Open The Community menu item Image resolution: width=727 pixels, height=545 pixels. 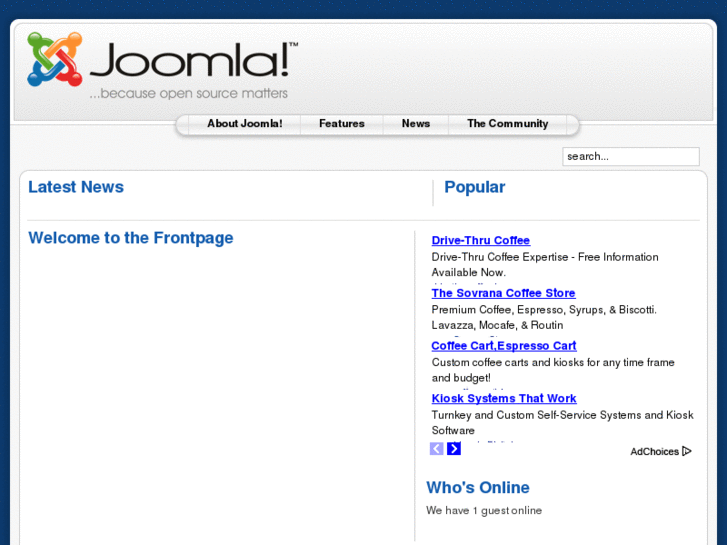click(508, 123)
